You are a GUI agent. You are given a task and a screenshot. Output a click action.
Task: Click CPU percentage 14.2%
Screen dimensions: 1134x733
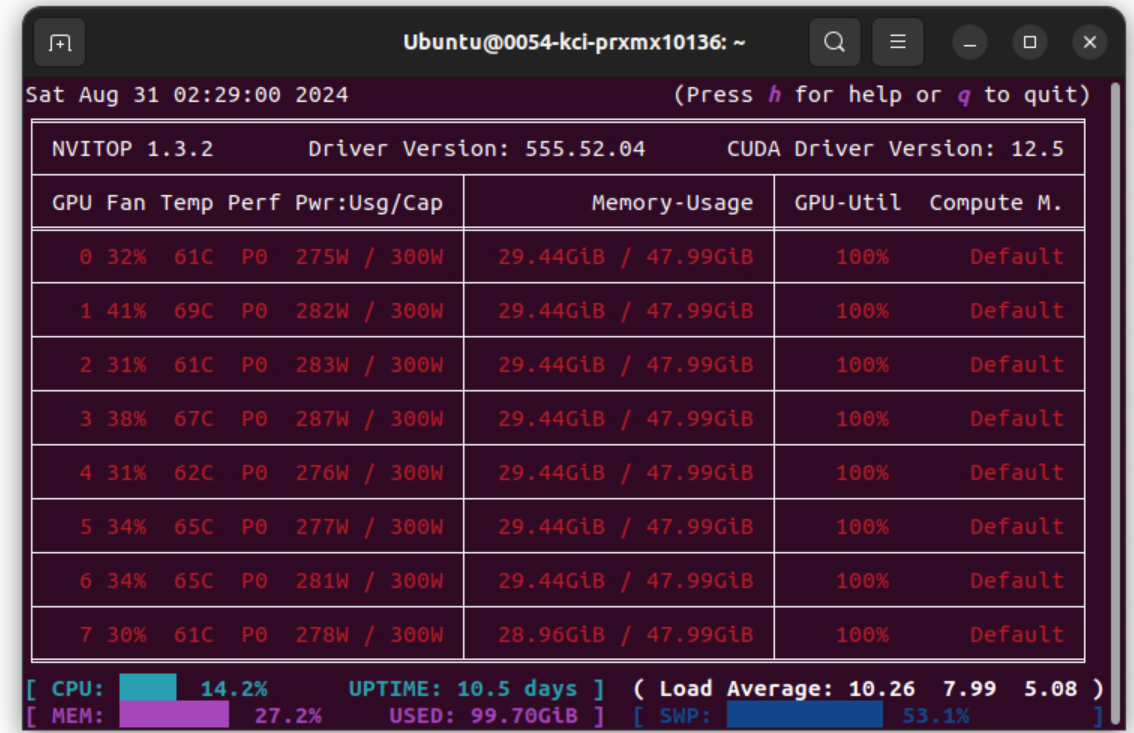234,689
